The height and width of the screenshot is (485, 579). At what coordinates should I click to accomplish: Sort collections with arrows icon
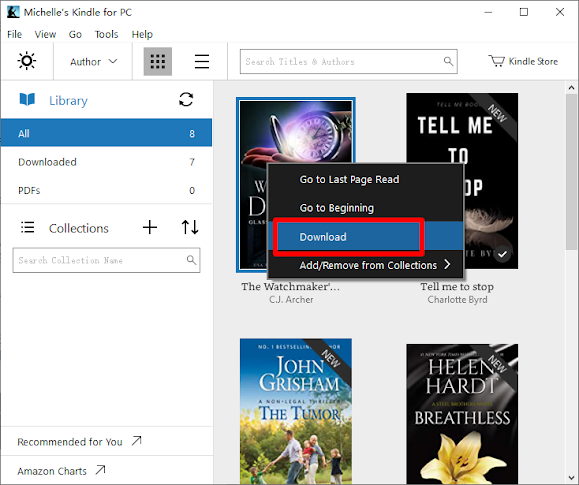[x=190, y=227]
